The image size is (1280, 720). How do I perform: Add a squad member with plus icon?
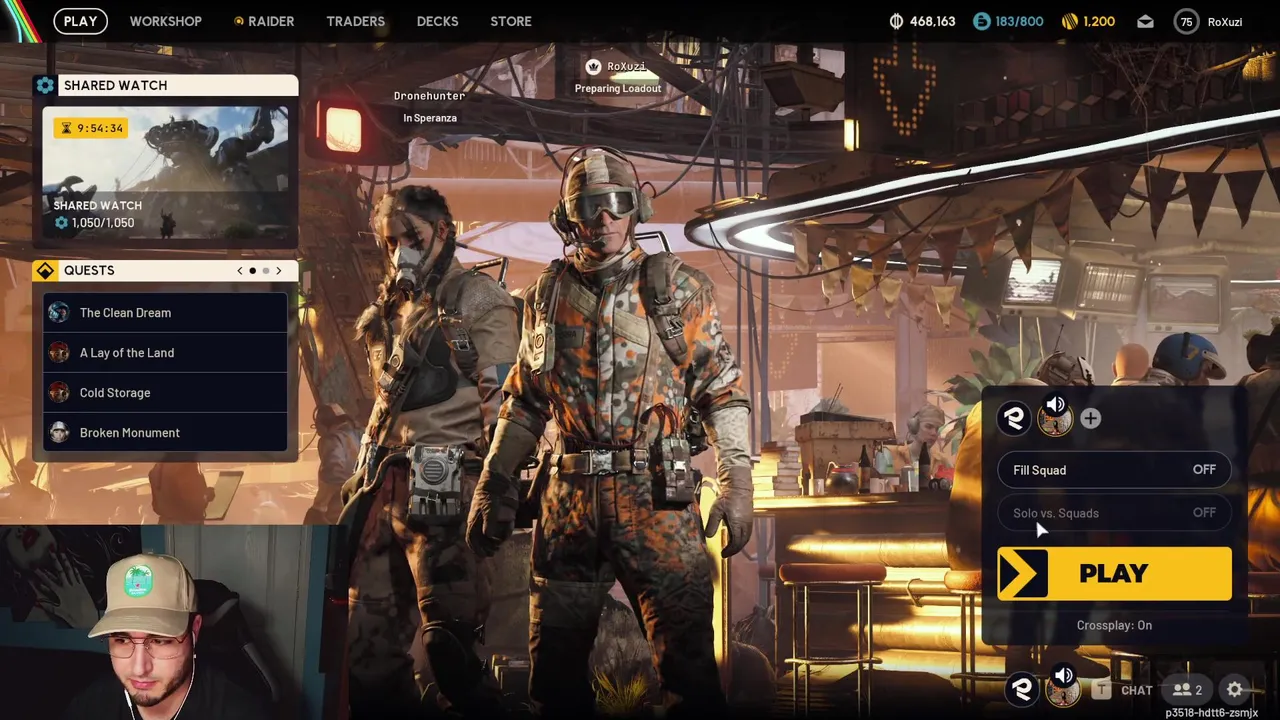tap(1090, 419)
